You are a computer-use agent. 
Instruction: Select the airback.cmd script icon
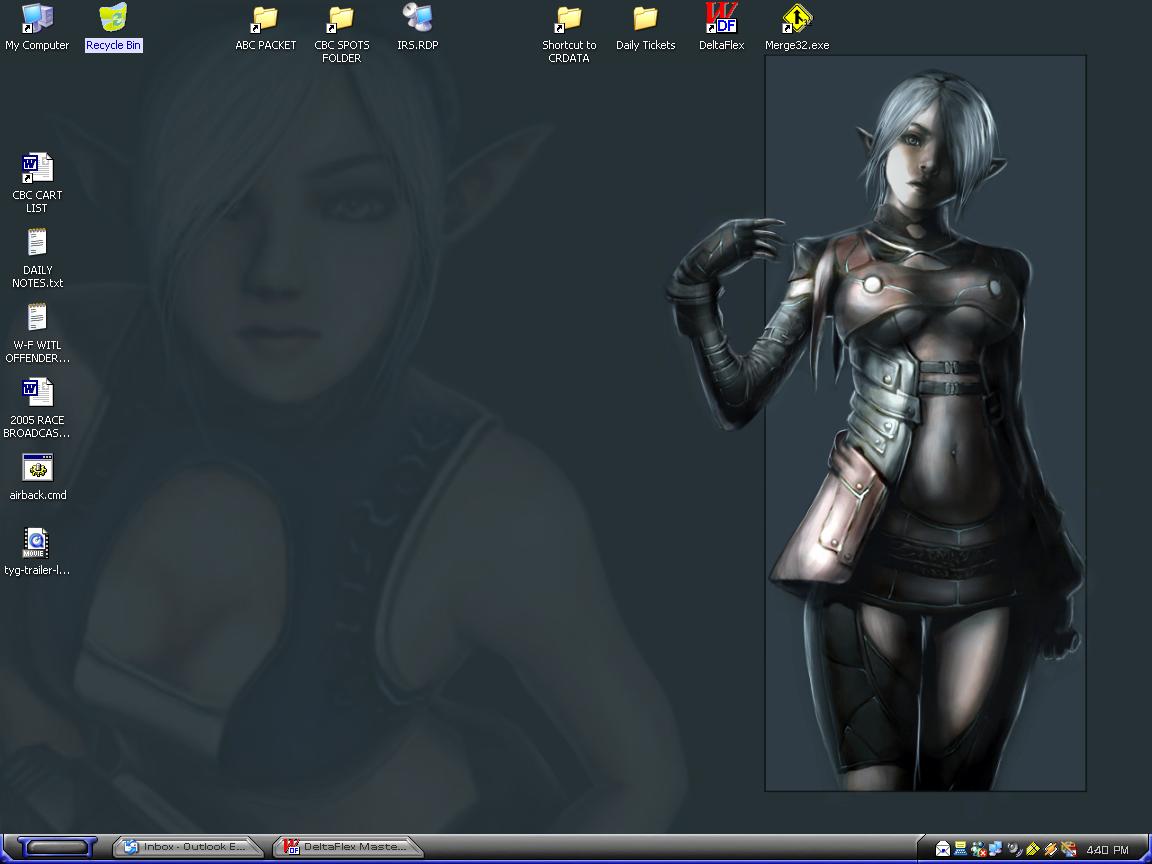[x=37, y=469]
